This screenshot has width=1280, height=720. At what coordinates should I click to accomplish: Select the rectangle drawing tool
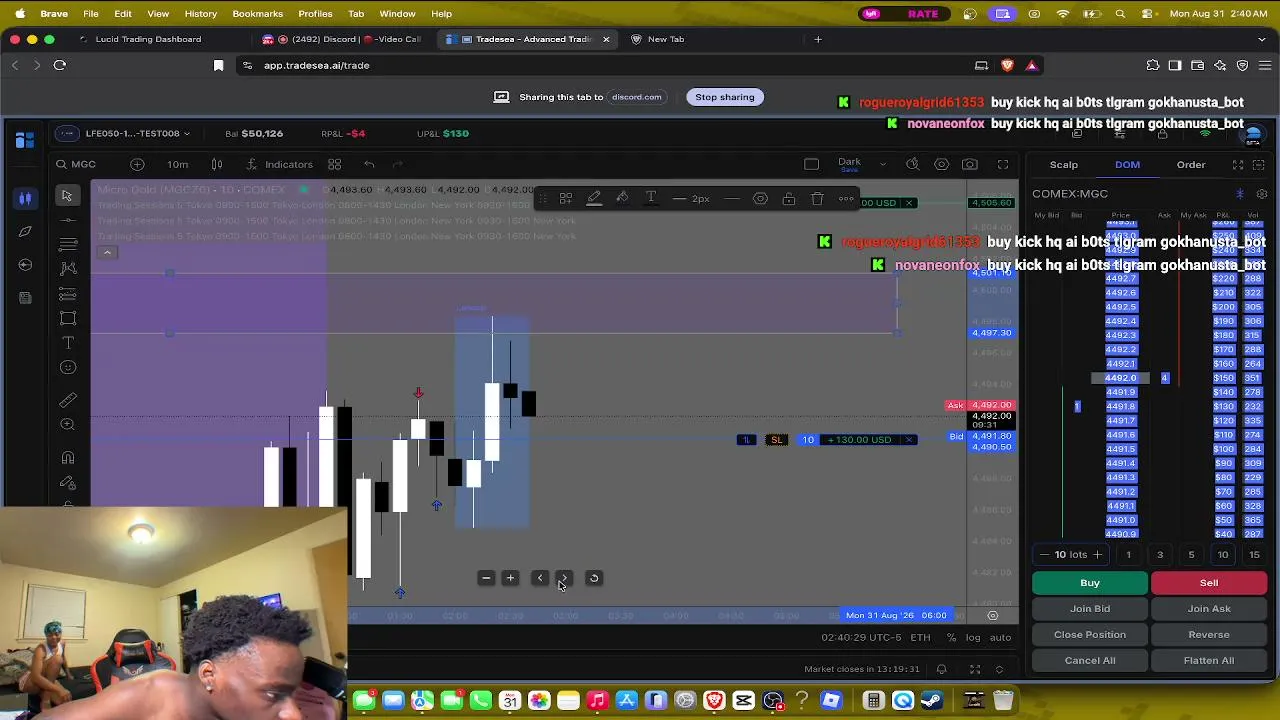pos(68,318)
